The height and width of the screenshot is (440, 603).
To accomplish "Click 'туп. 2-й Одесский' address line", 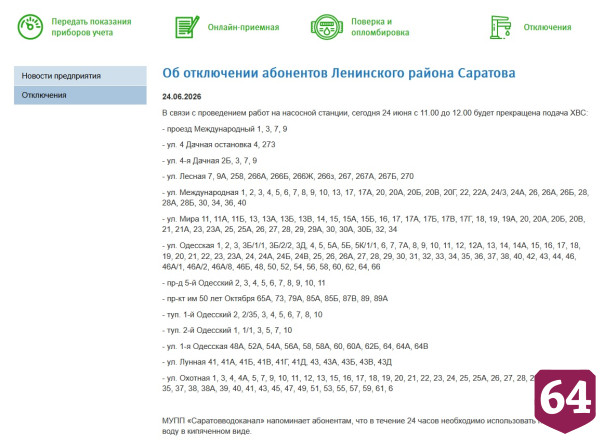I will (227, 330).
